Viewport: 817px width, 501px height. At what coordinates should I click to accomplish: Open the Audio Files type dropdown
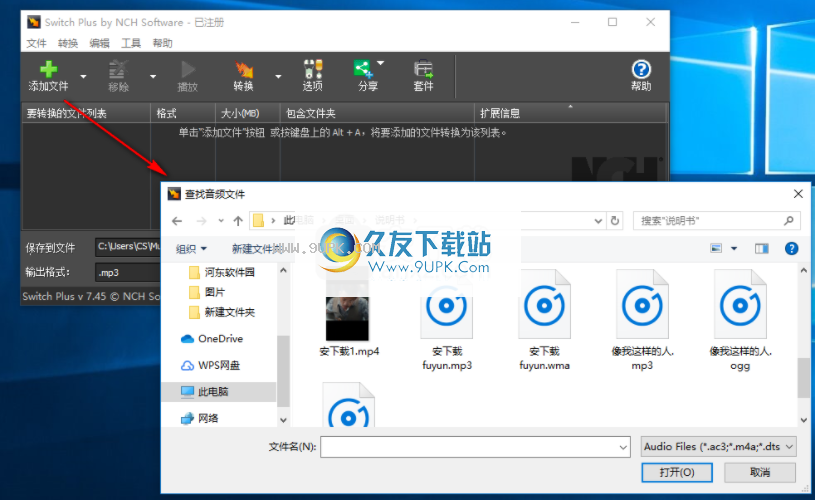pos(719,447)
